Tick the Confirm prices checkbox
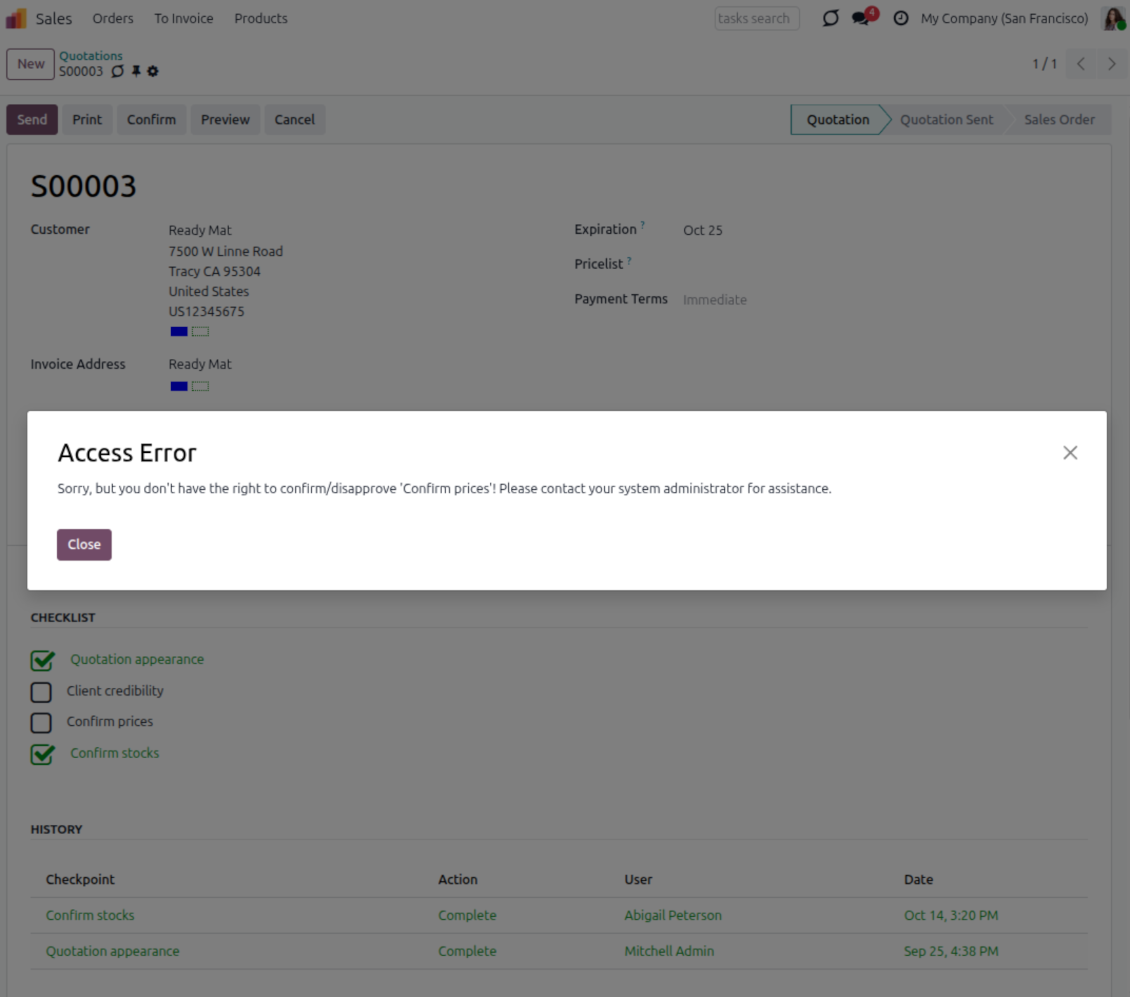Viewport: 1130px width, 997px height. [41, 722]
